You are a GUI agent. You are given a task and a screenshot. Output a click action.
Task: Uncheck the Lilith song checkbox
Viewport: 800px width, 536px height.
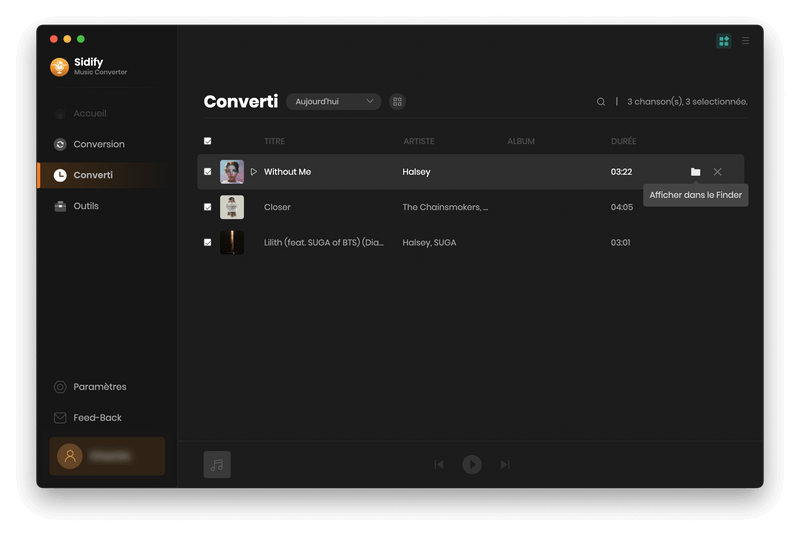(x=208, y=242)
